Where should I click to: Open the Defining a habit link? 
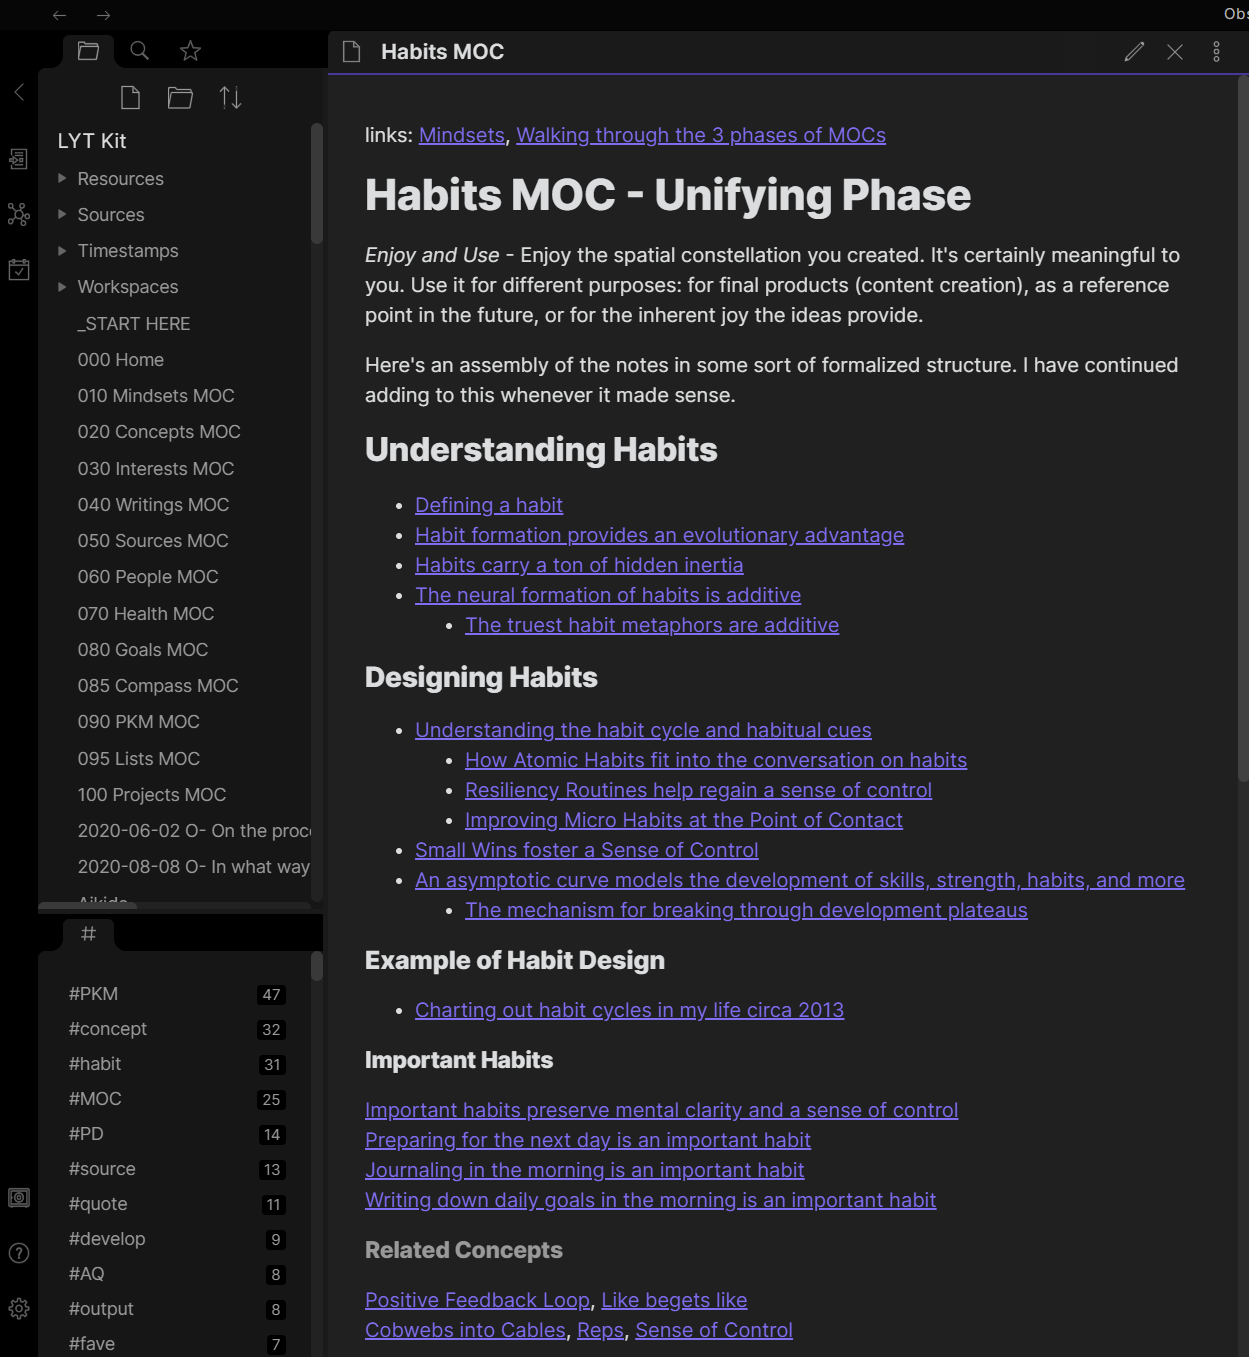tap(489, 505)
